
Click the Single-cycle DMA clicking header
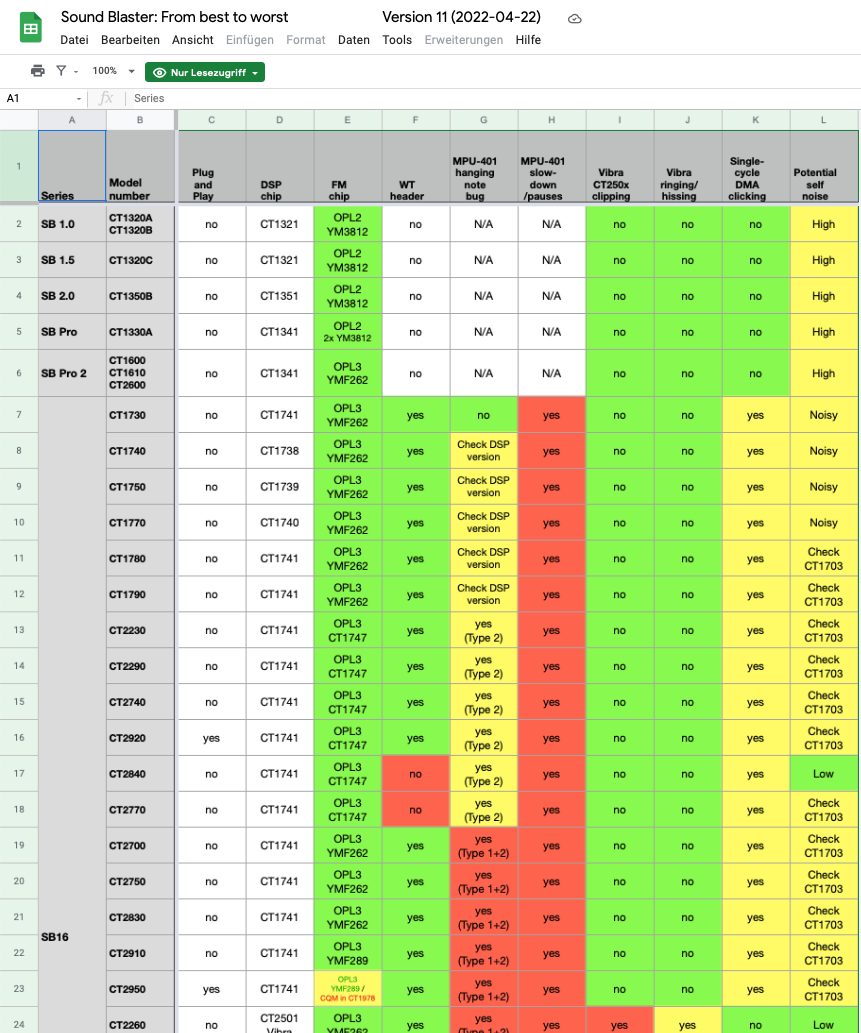click(756, 166)
